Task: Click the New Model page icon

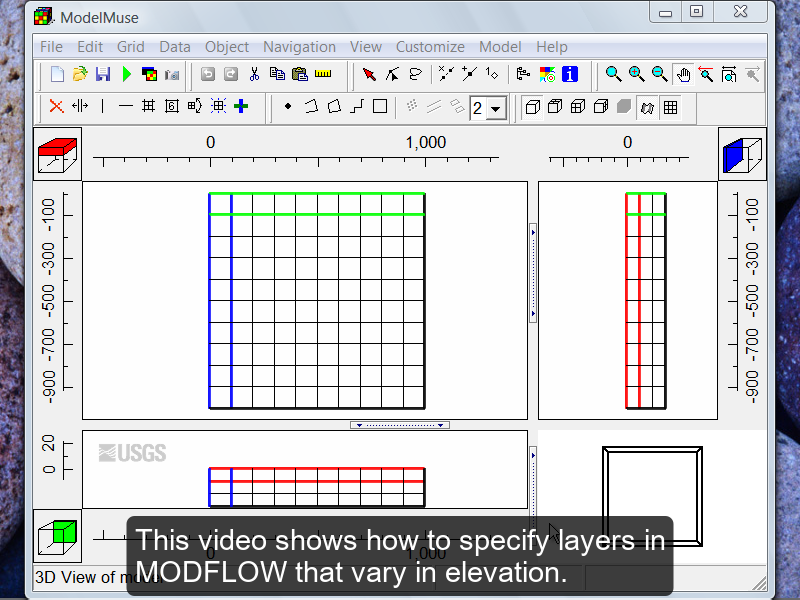Action: (57, 74)
